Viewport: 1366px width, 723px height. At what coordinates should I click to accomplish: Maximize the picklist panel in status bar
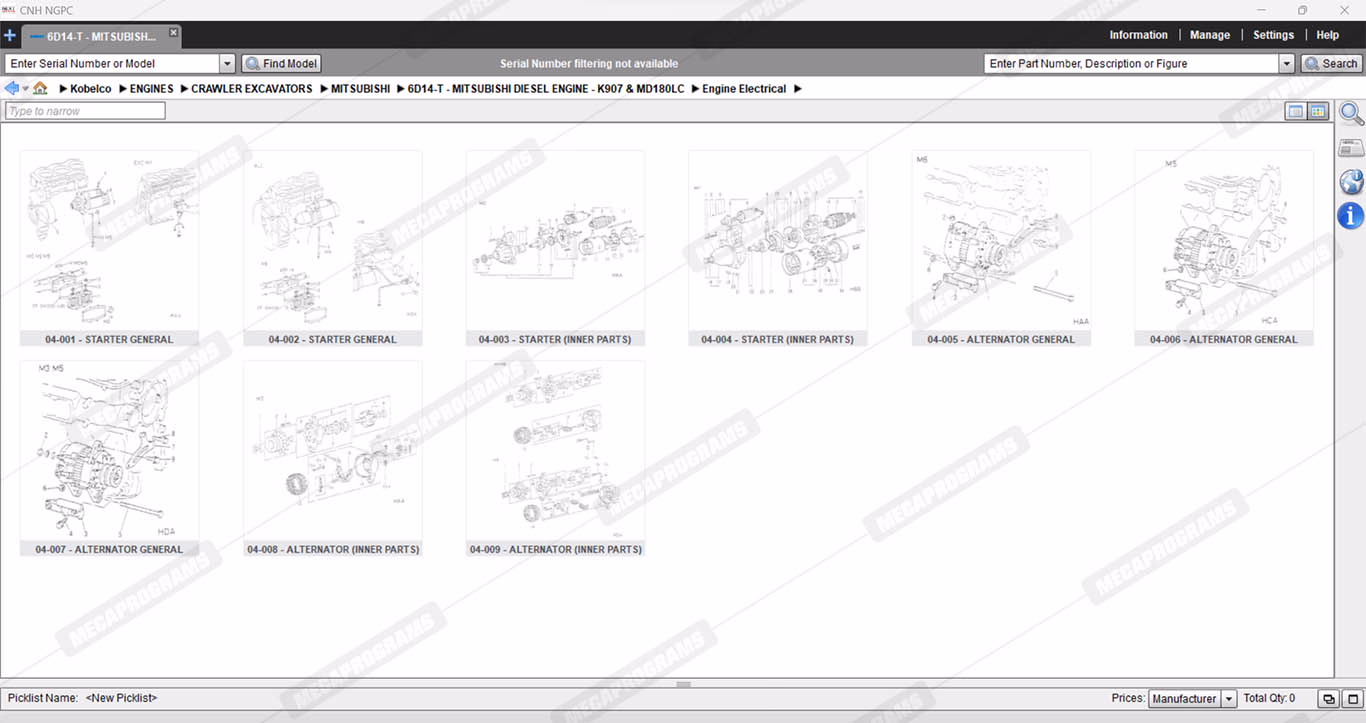1350,699
